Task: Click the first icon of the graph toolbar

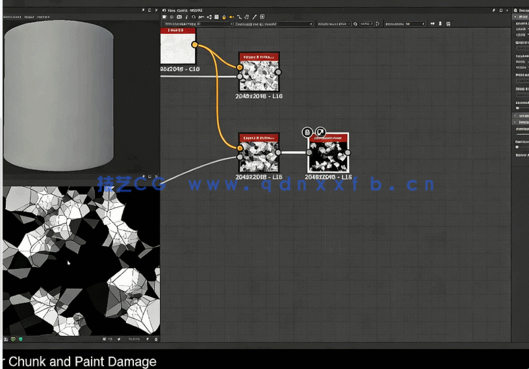Action: tap(164, 17)
